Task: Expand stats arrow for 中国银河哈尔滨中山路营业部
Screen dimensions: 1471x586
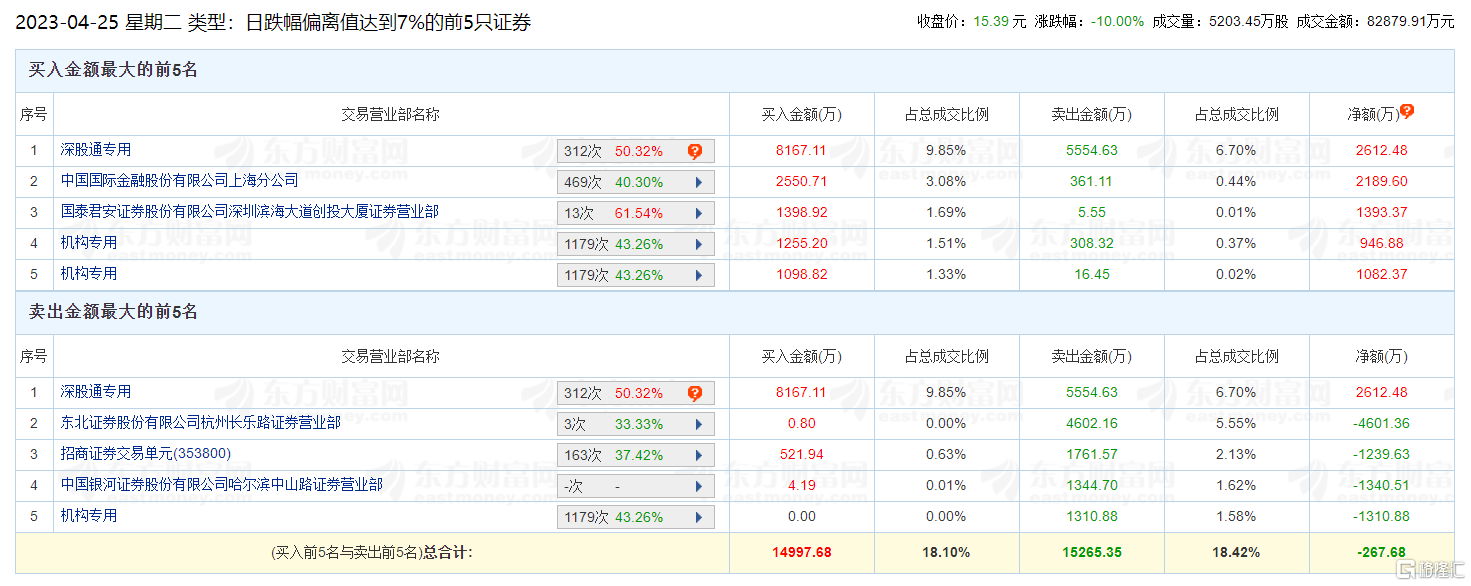Action: (699, 487)
